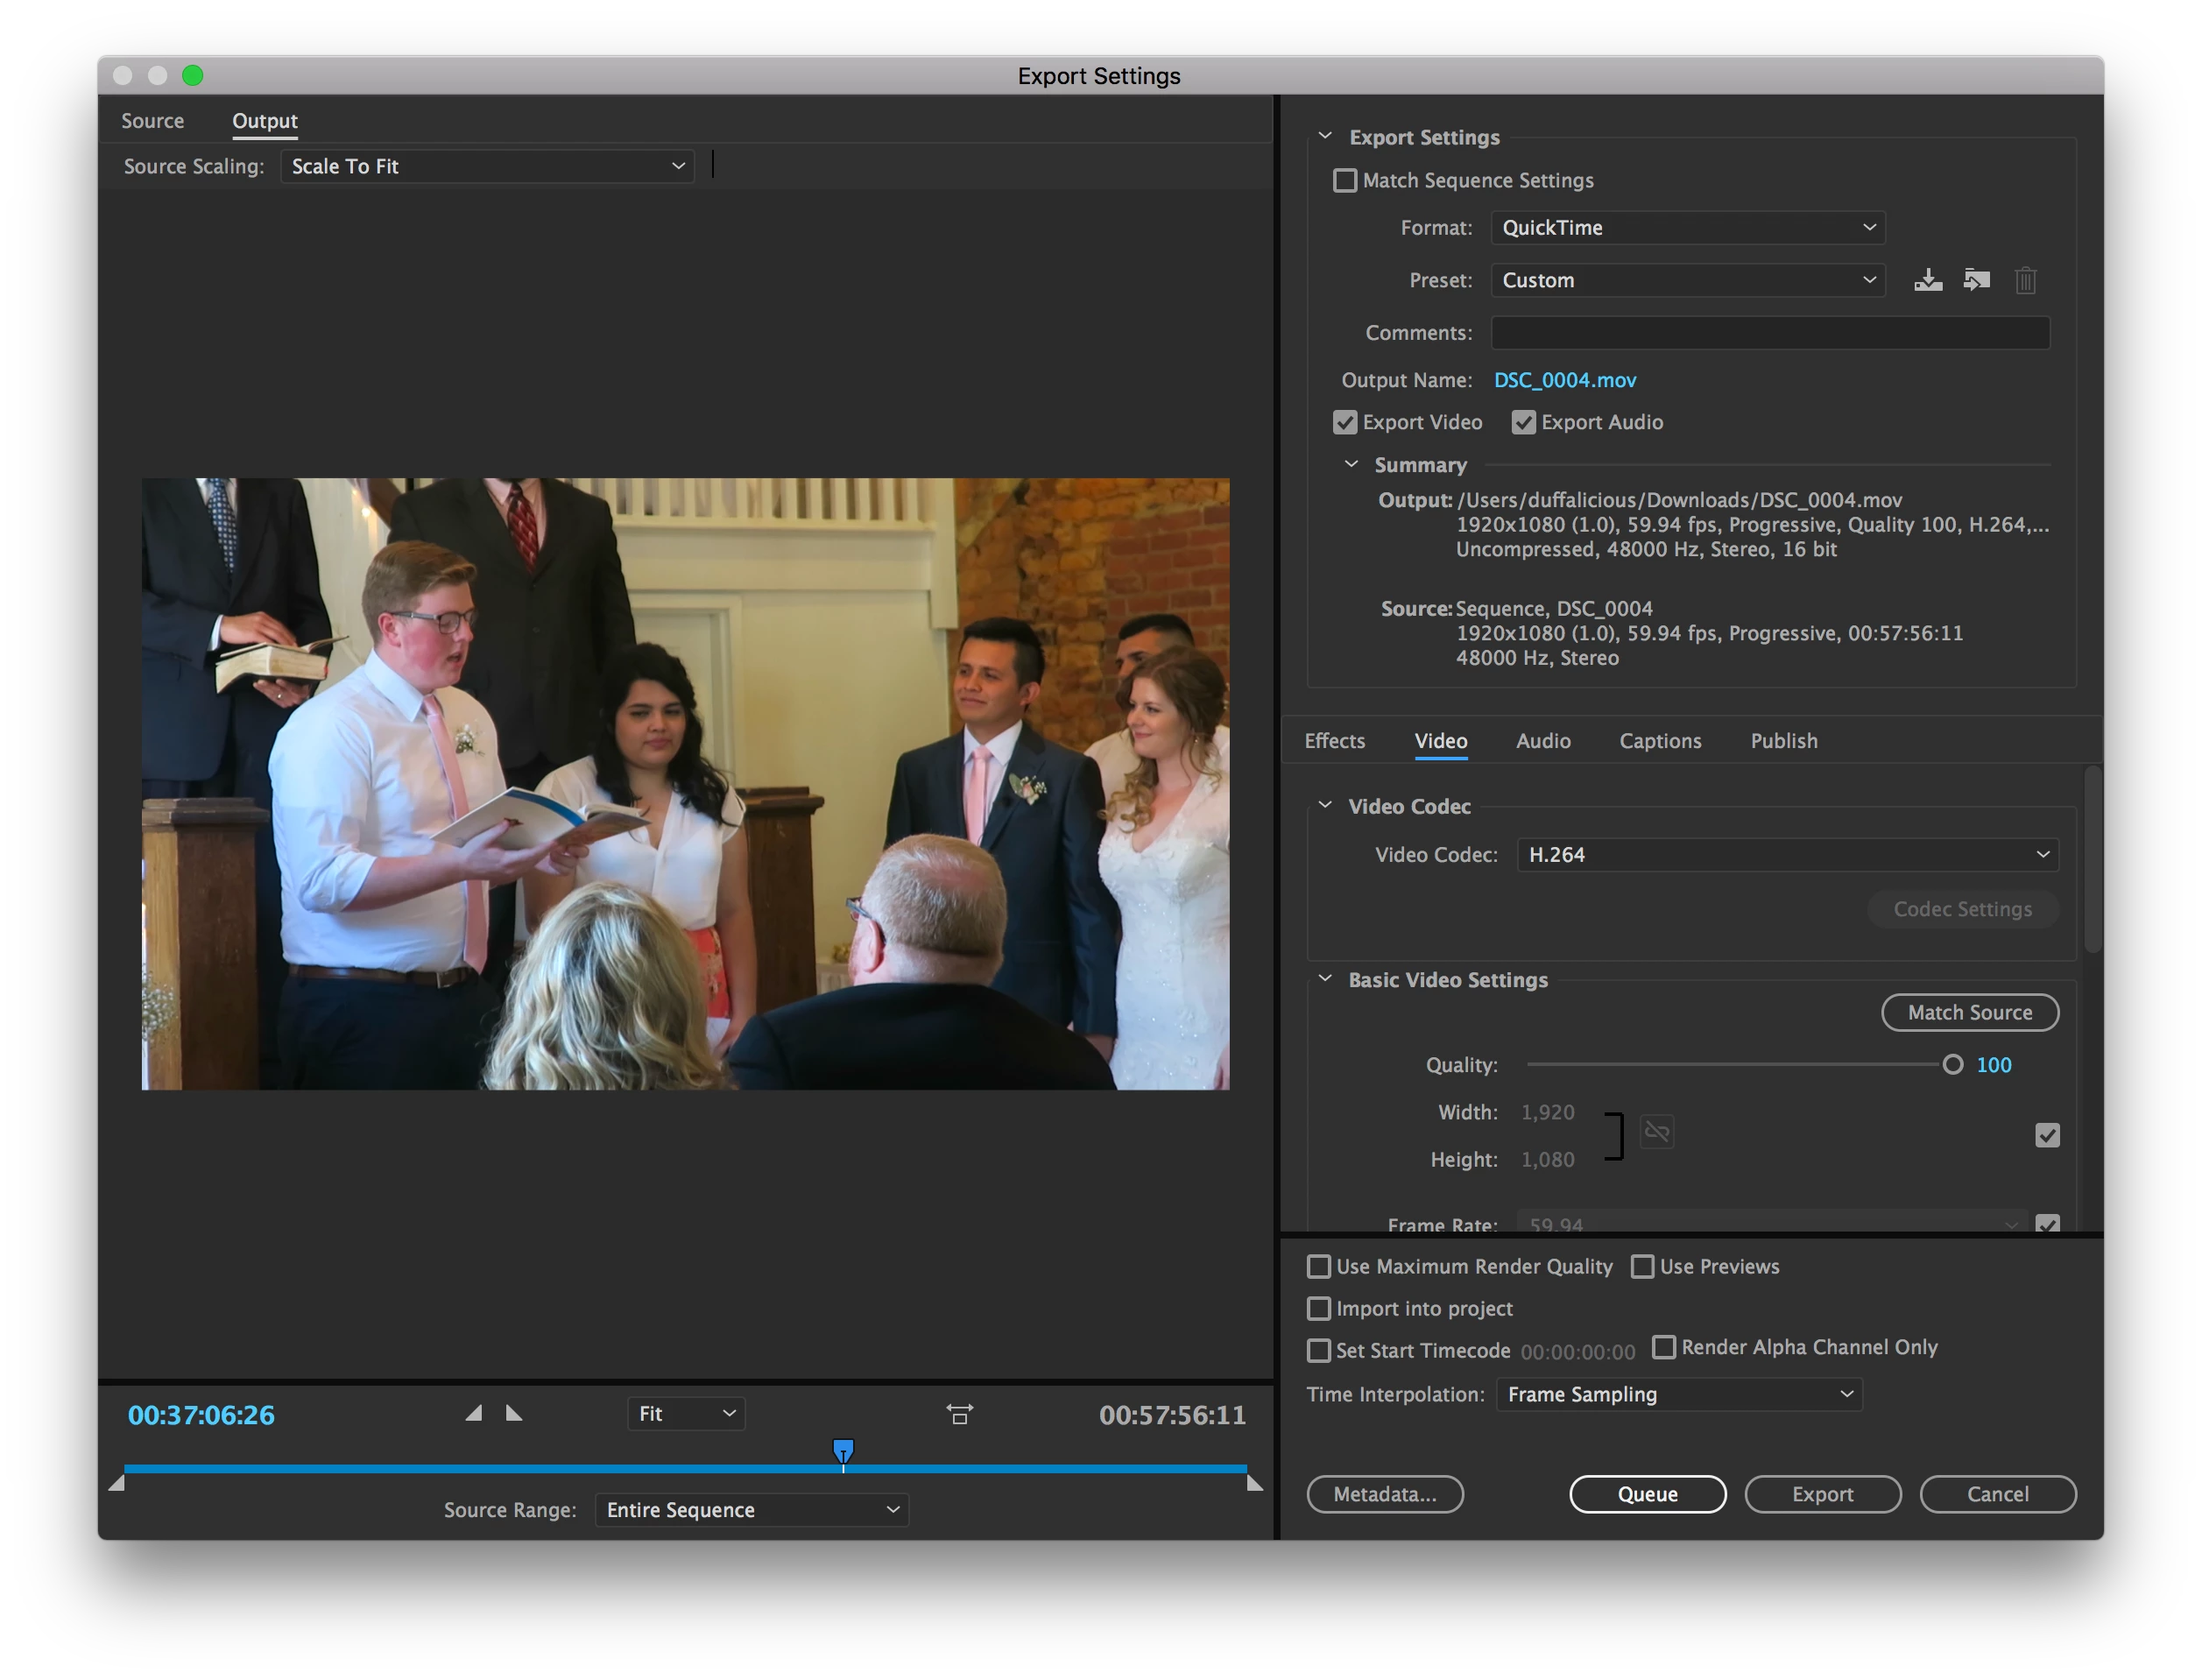The image size is (2202, 1680).
Task: Click the Set In Point marker icon
Action: point(474,1413)
